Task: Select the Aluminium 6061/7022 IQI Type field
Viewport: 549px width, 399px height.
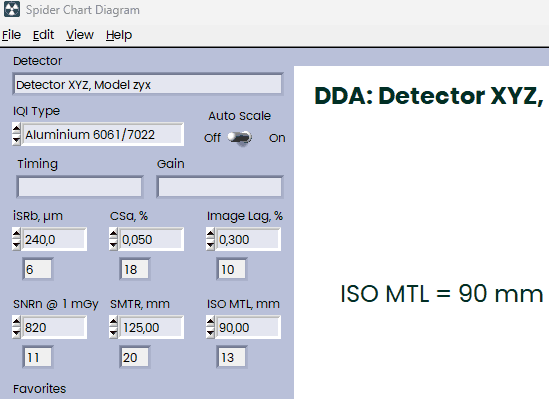Action: pos(102,134)
